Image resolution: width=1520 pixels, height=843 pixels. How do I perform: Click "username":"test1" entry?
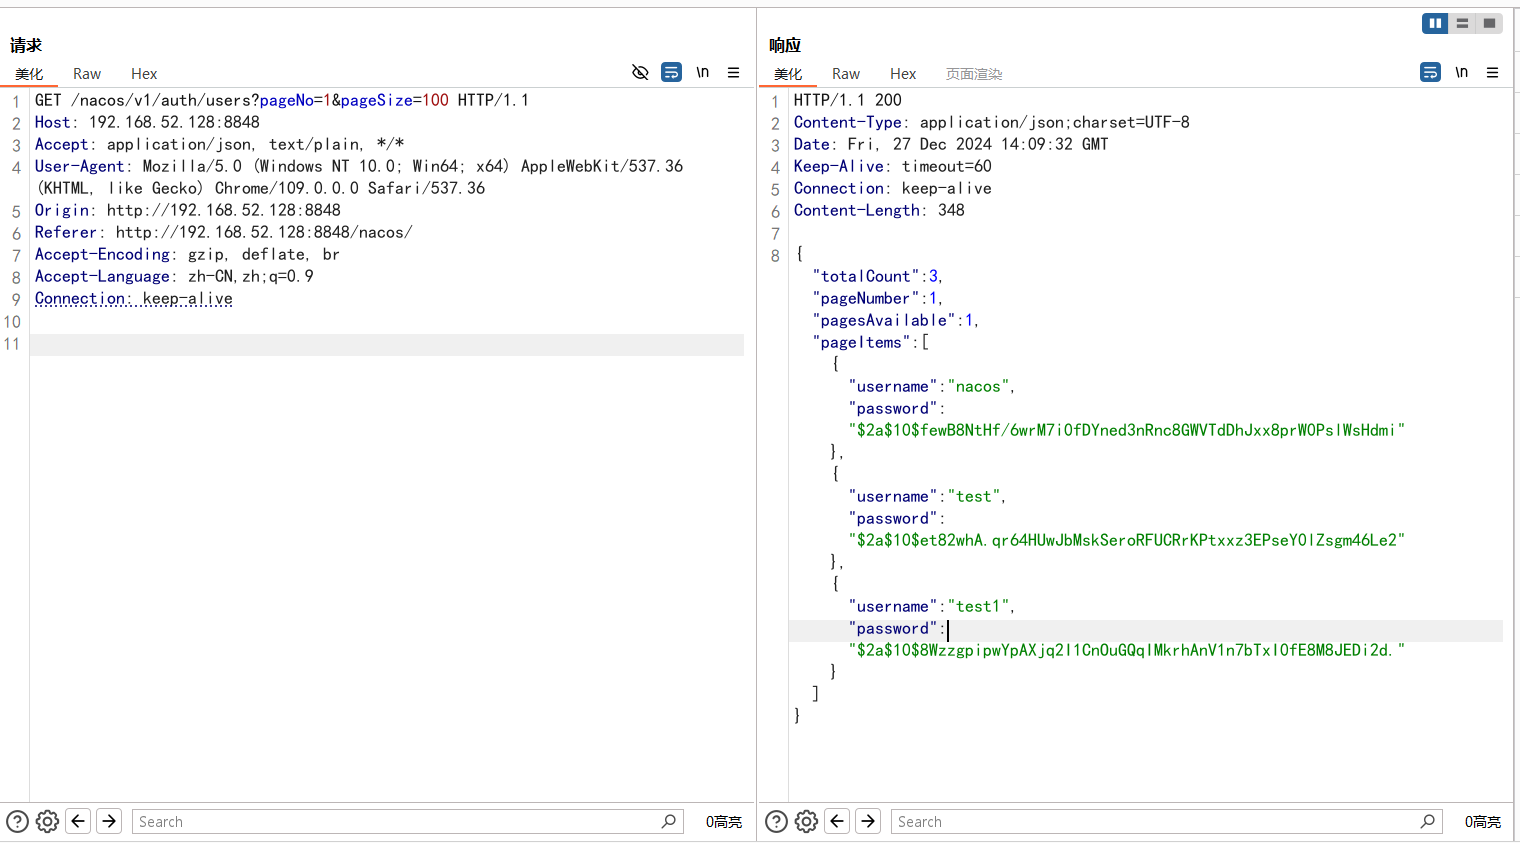pyautogui.click(x=932, y=606)
